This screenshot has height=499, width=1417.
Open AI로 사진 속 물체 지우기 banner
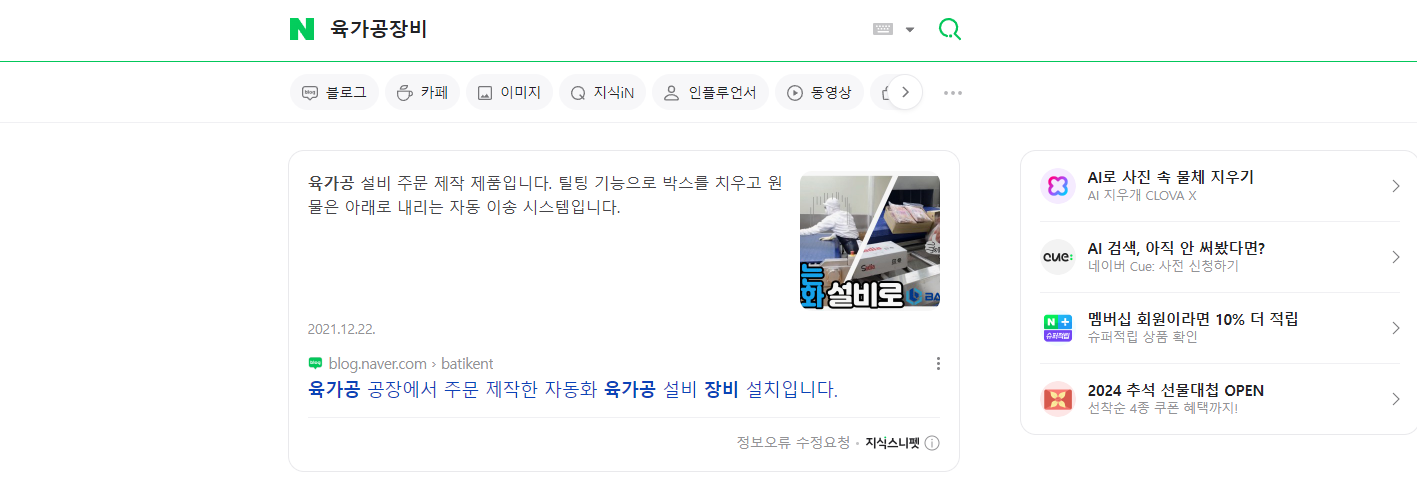click(1220, 186)
